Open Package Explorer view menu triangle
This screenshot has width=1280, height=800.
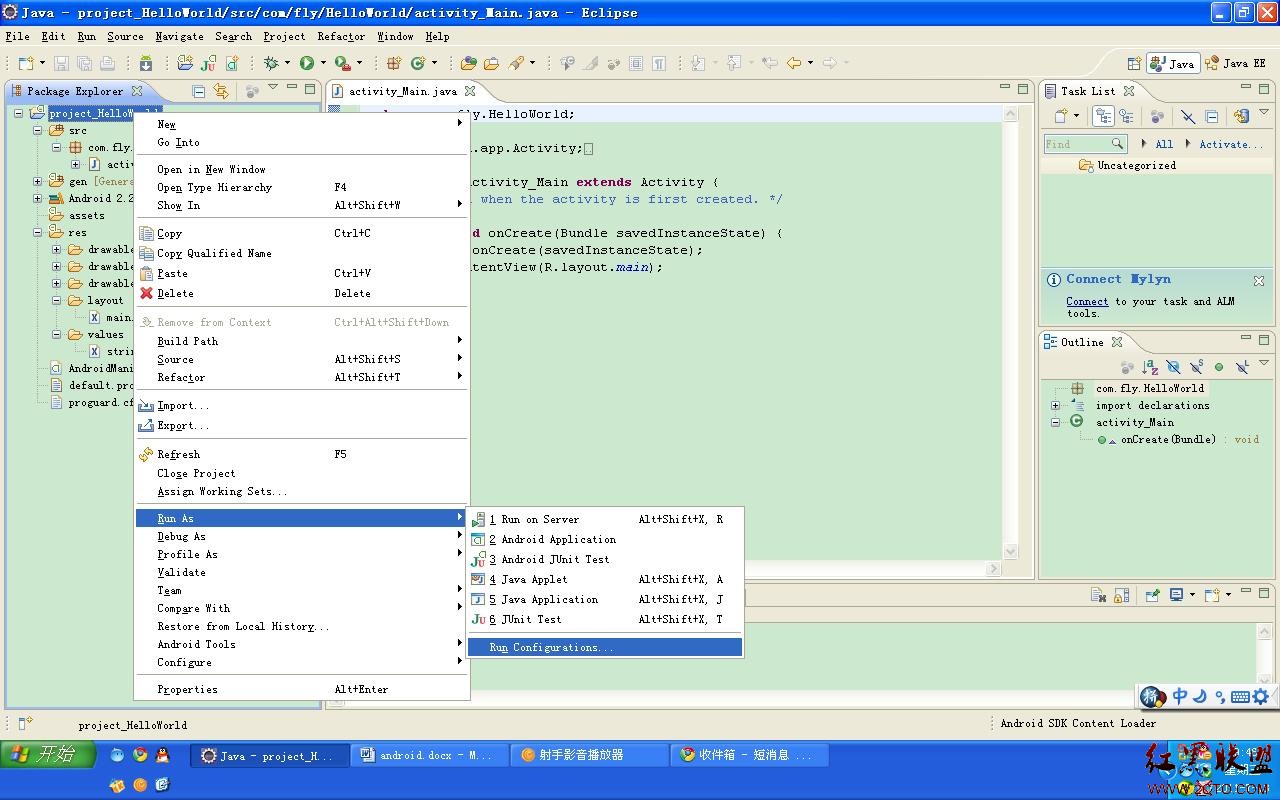pos(272,89)
